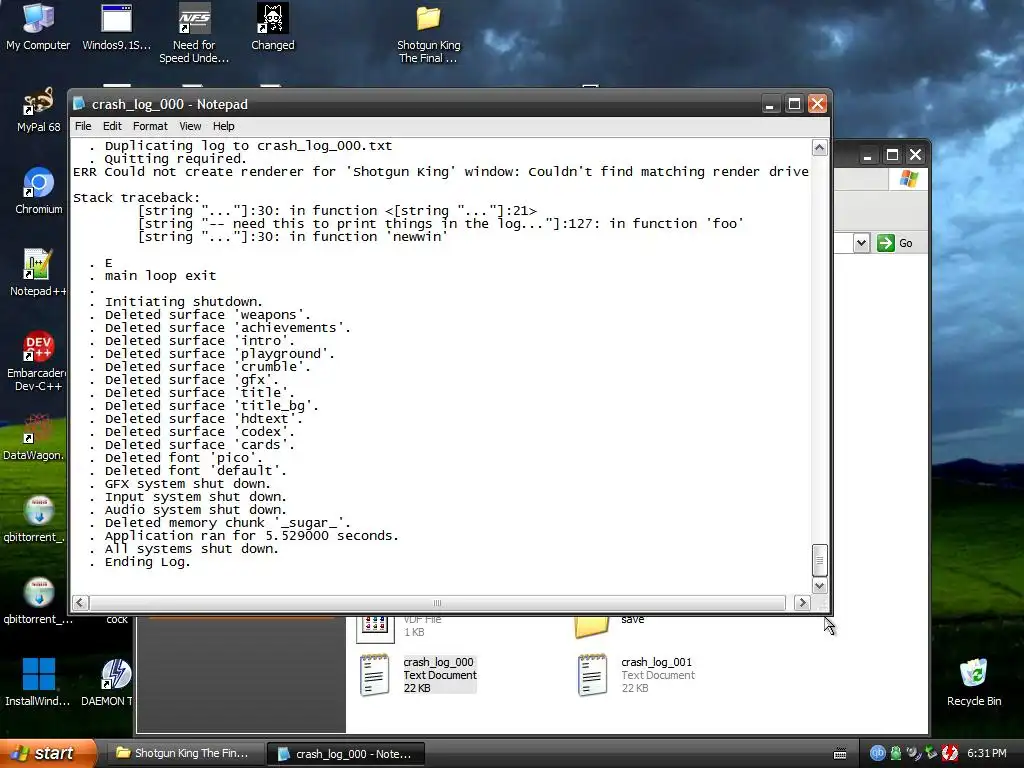Image resolution: width=1024 pixels, height=768 pixels.
Task: Click Notepad vertical scrollbar down arrow
Action: coord(820,586)
